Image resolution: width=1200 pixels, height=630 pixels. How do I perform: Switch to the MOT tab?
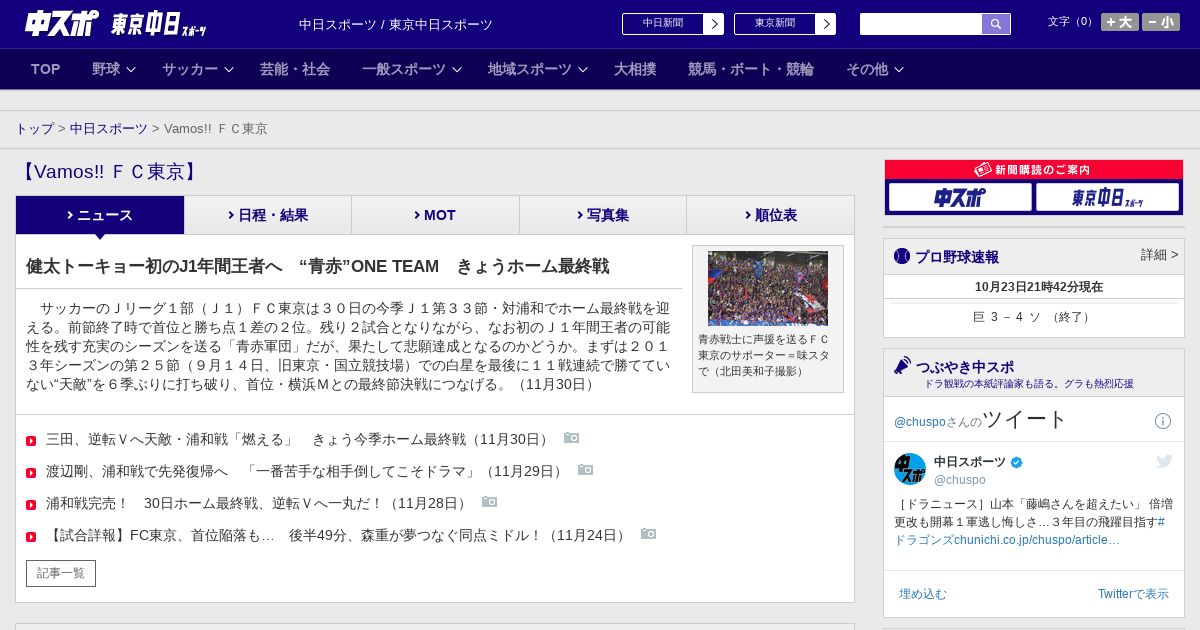coord(435,215)
